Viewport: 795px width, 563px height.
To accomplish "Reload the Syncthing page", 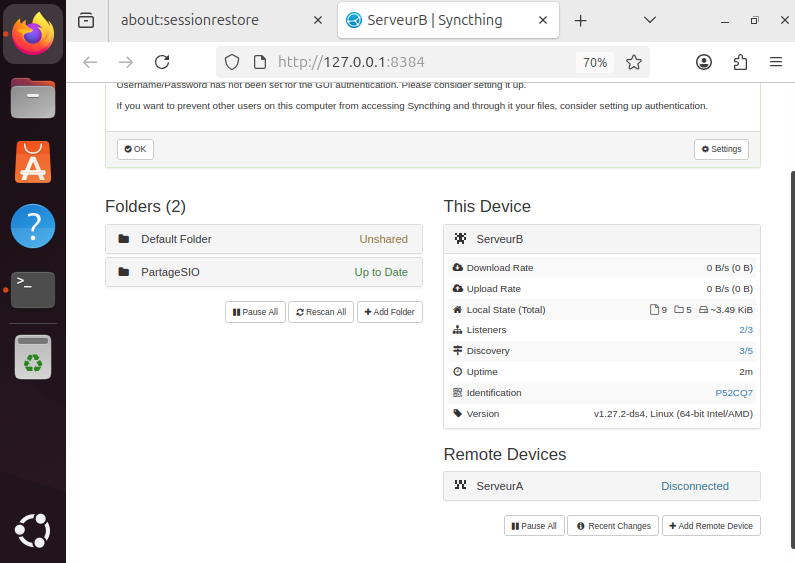I will tap(162, 62).
